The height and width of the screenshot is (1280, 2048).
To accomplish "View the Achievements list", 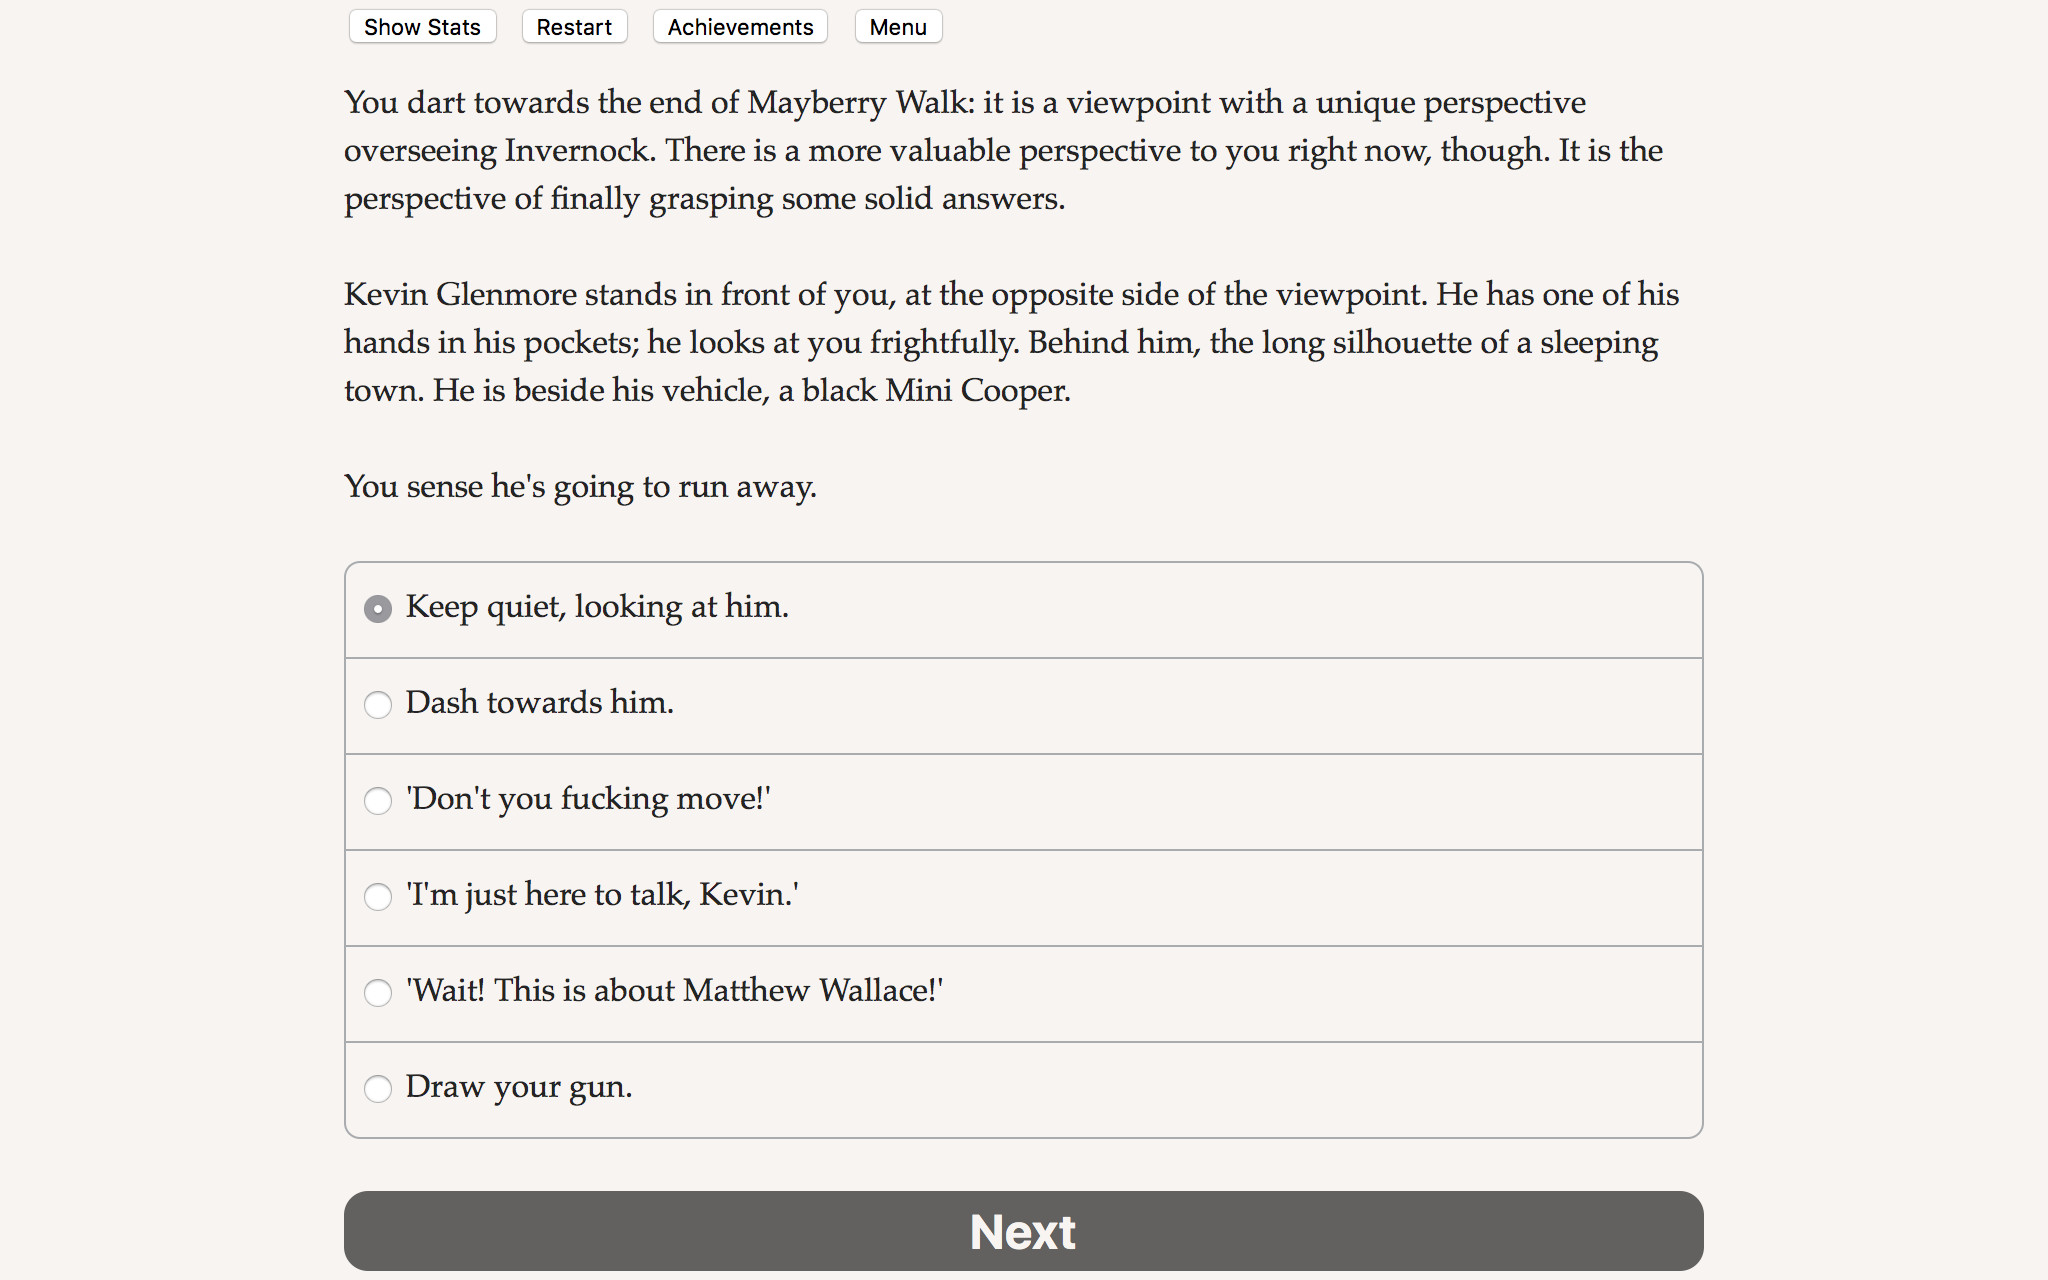I will [x=739, y=26].
